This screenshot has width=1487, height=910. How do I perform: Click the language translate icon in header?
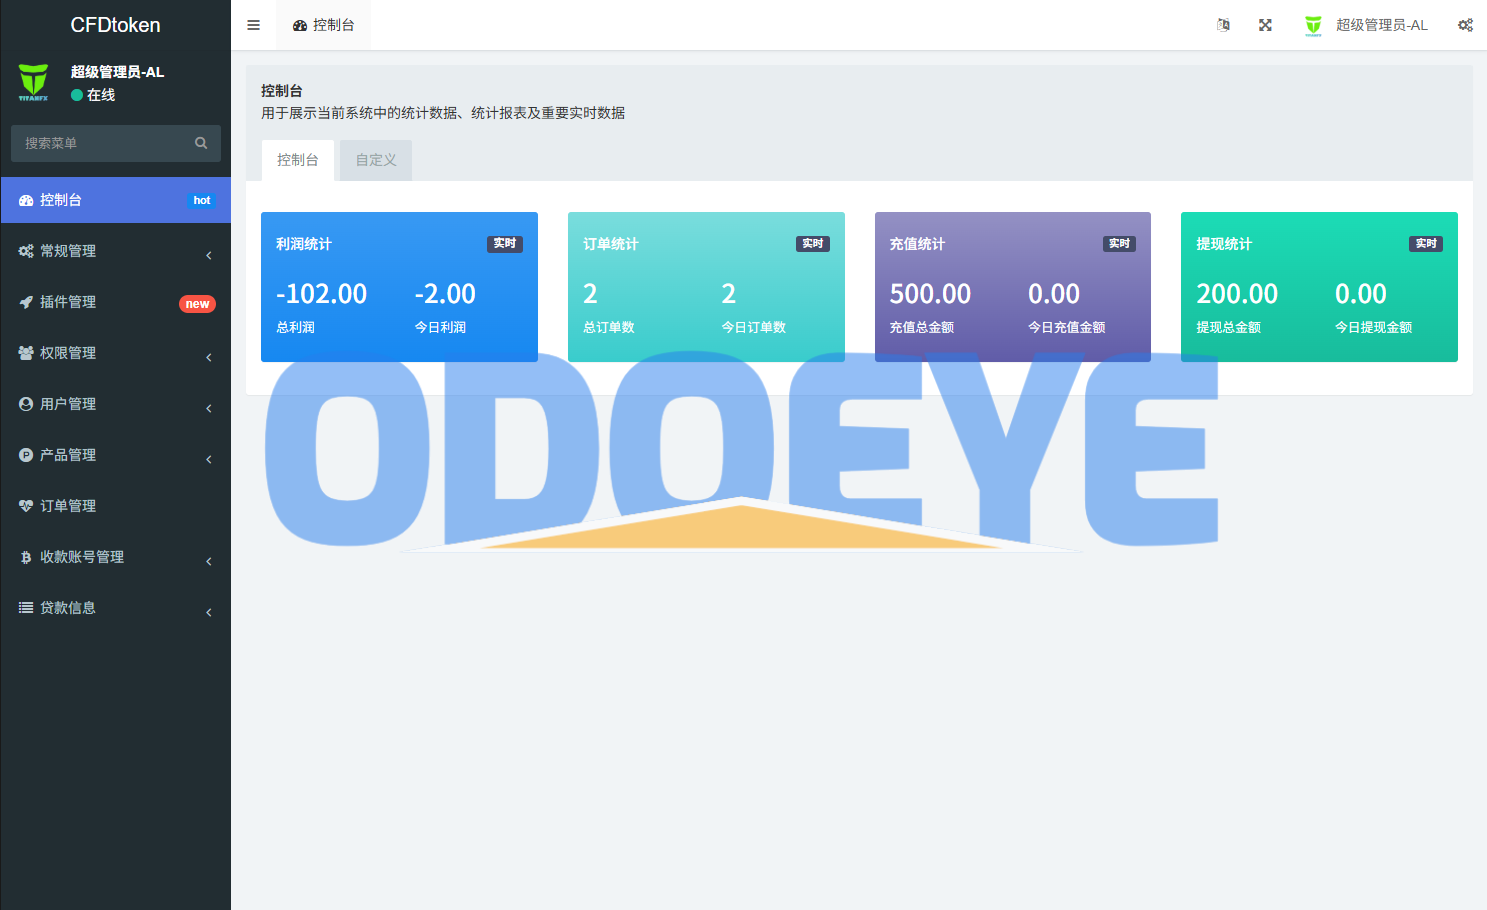[1223, 25]
